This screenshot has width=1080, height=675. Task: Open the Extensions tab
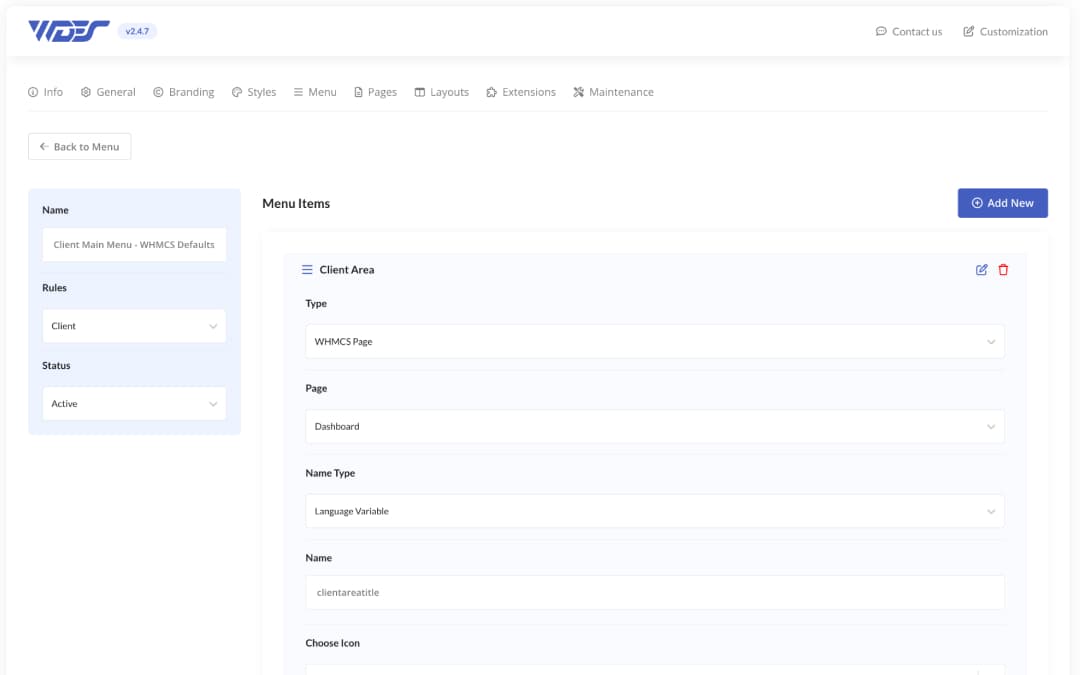click(521, 92)
